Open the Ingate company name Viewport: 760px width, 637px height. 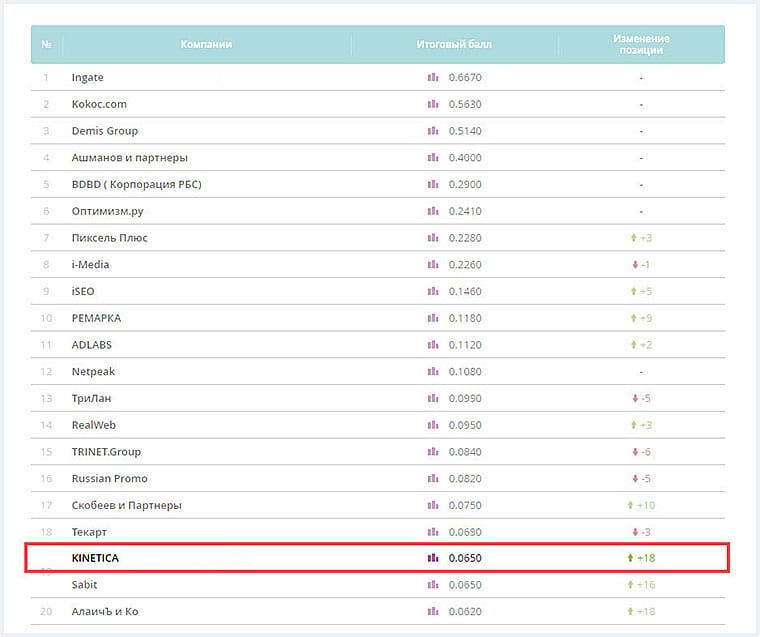[87, 78]
